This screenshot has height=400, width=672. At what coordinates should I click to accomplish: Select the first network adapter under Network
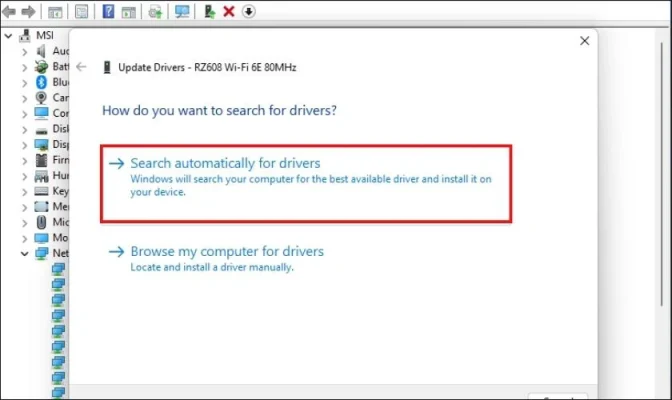coord(58,270)
